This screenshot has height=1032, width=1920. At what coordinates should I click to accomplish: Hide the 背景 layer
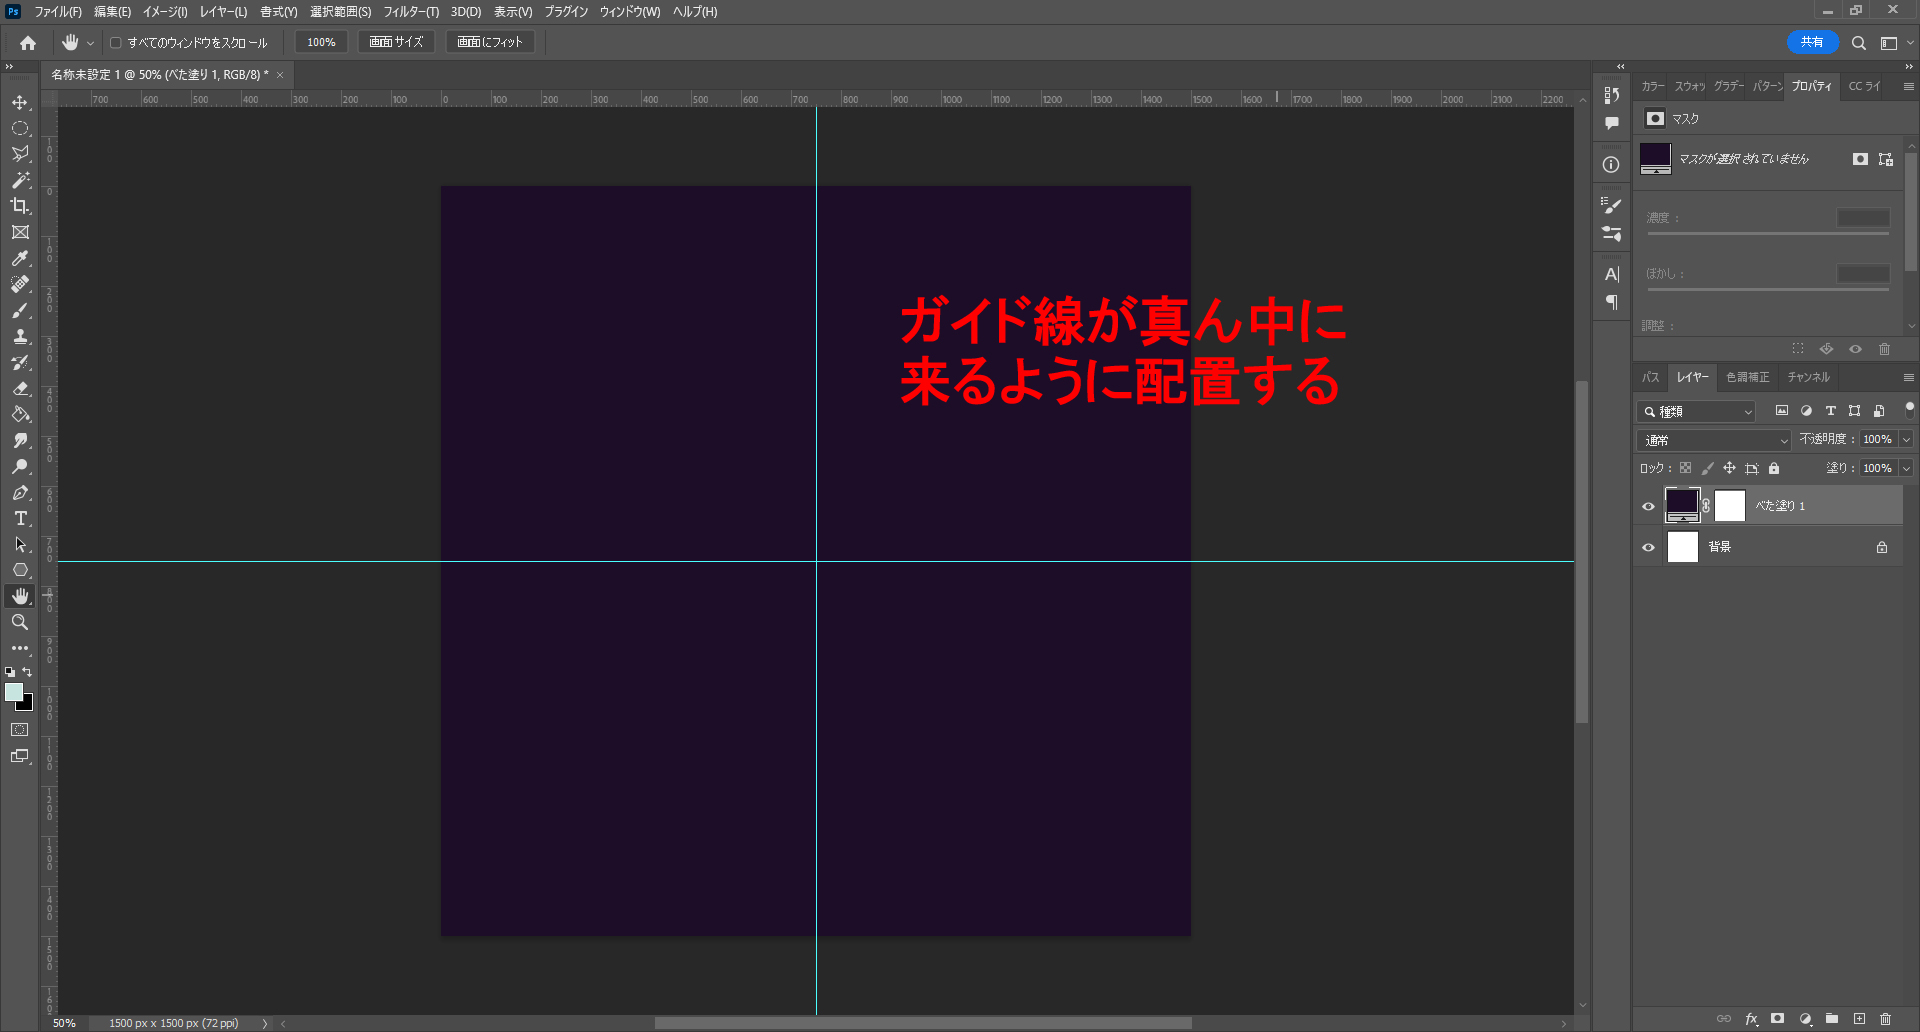(1649, 547)
